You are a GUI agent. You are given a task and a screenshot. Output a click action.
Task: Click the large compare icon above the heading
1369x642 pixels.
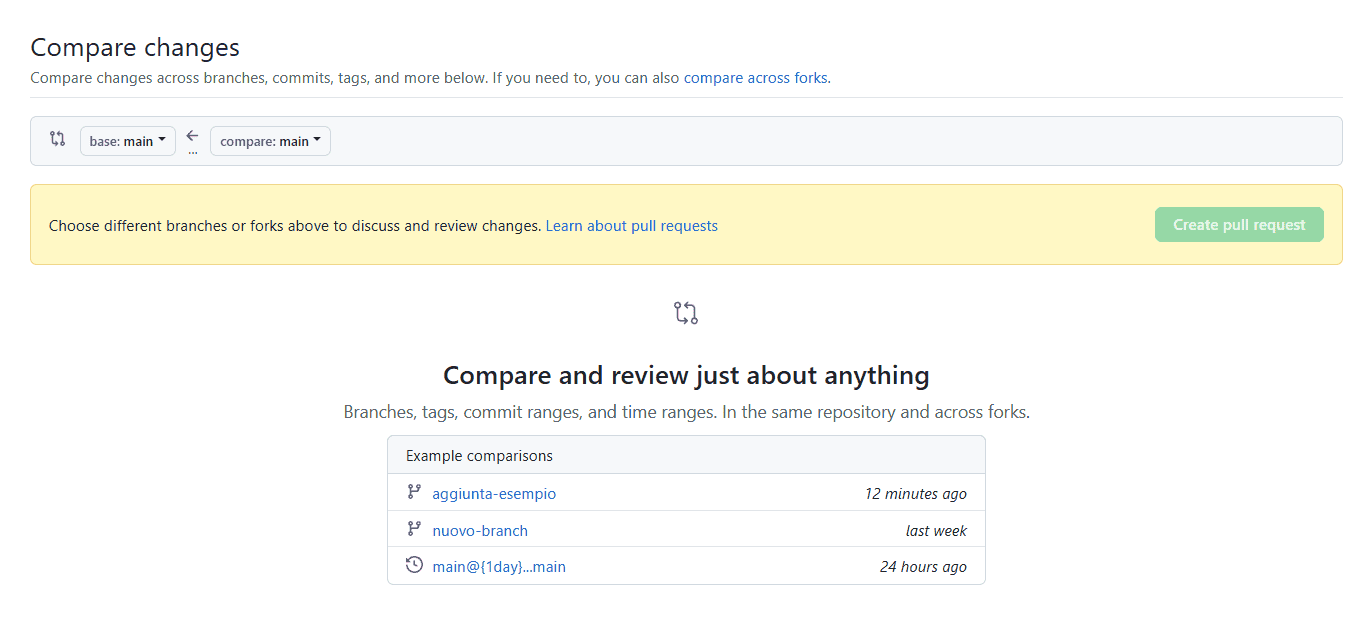(686, 313)
